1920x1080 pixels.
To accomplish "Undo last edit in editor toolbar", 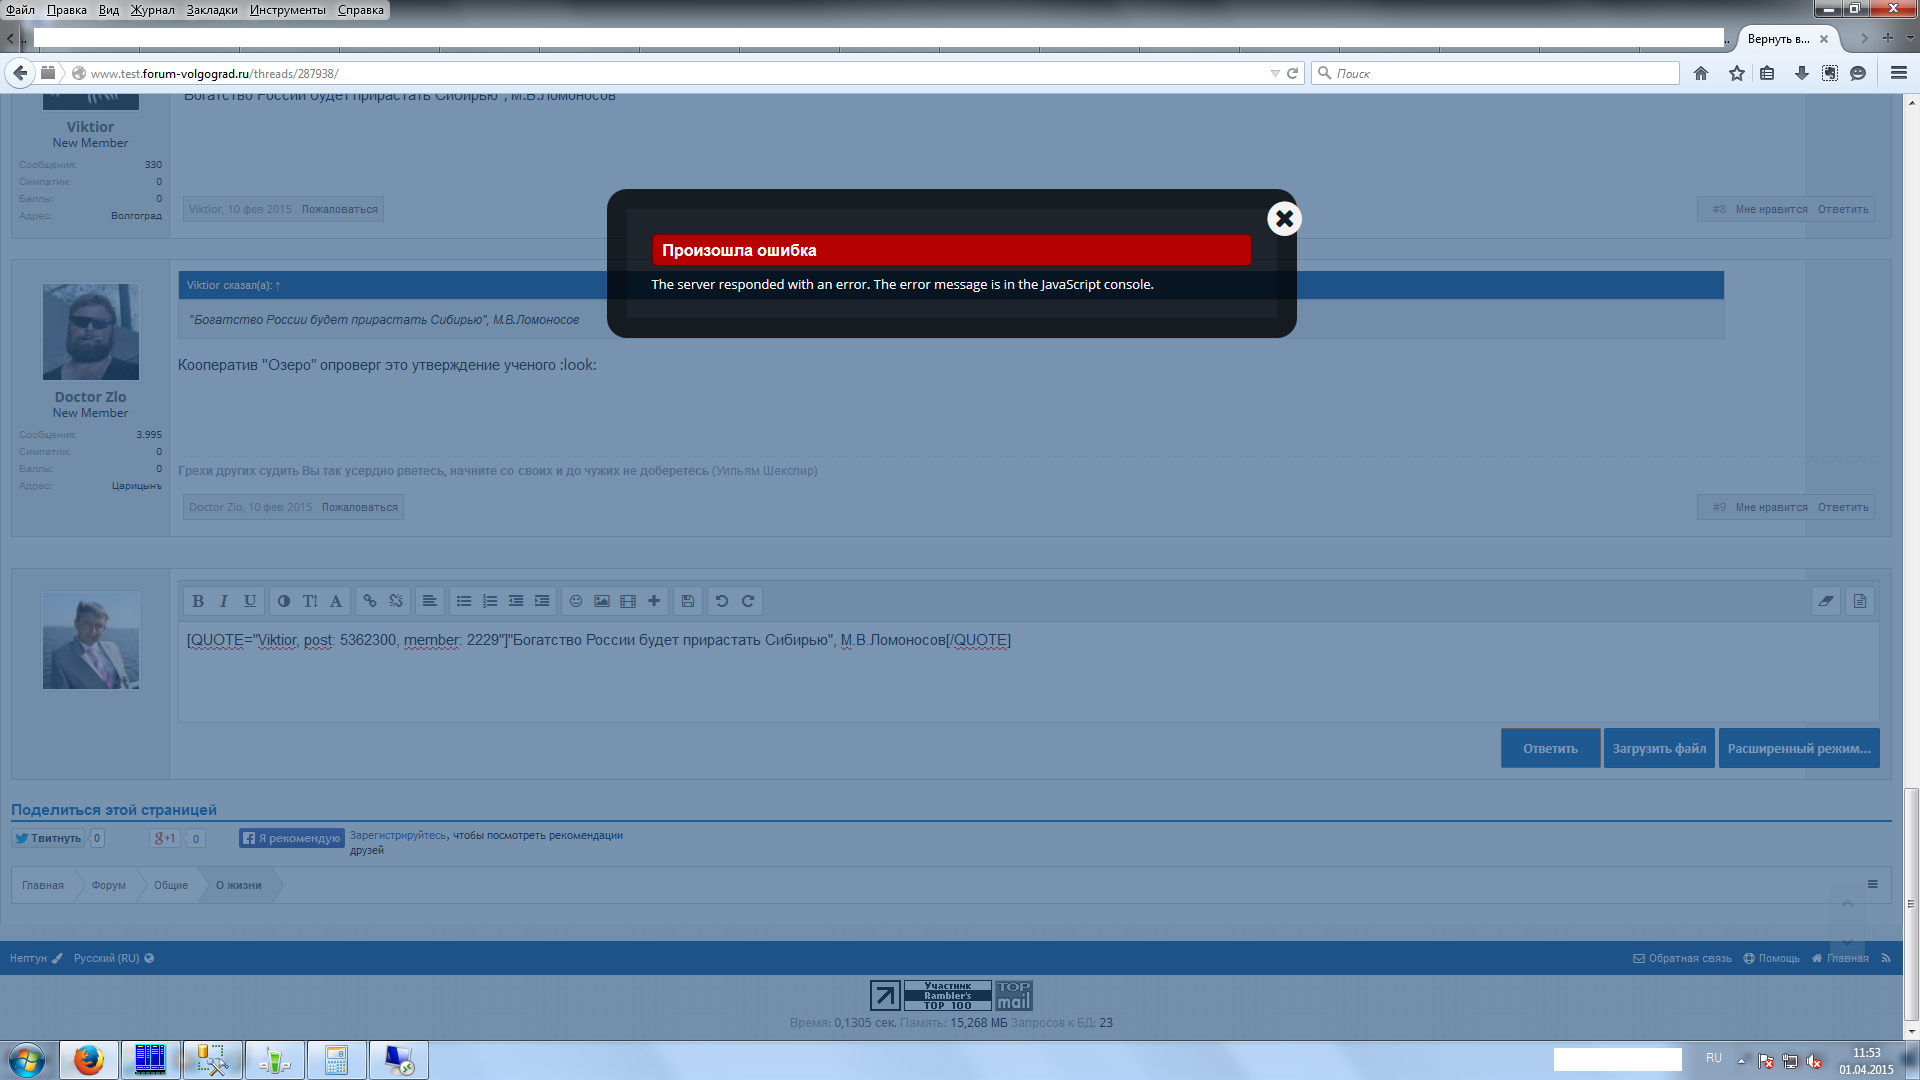I will (722, 601).
